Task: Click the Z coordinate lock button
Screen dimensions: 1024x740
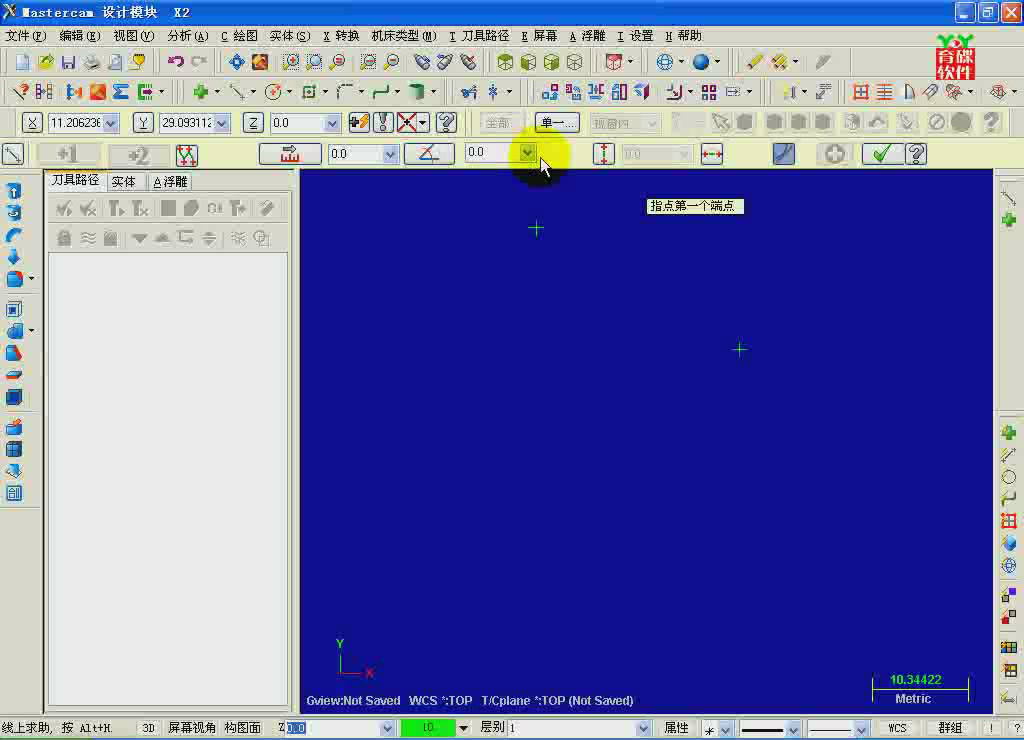Action: coord(253,122)
